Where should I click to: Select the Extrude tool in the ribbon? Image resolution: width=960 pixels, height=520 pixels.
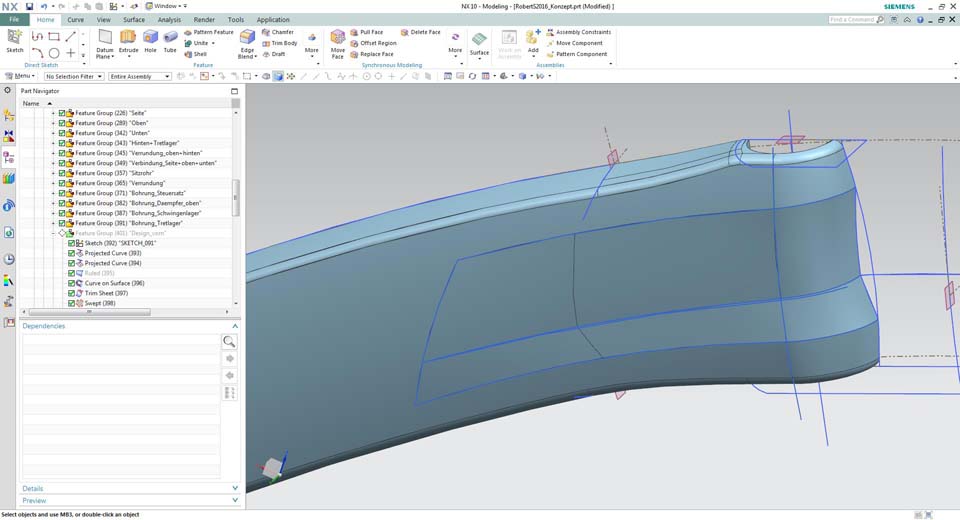tap(128, 38)
